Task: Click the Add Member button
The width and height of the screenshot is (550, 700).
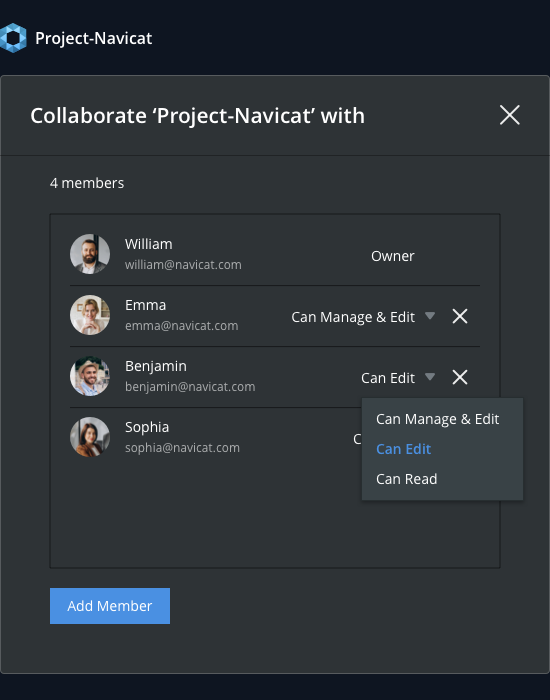Action: pyautogui.click(x=110, y=606)
